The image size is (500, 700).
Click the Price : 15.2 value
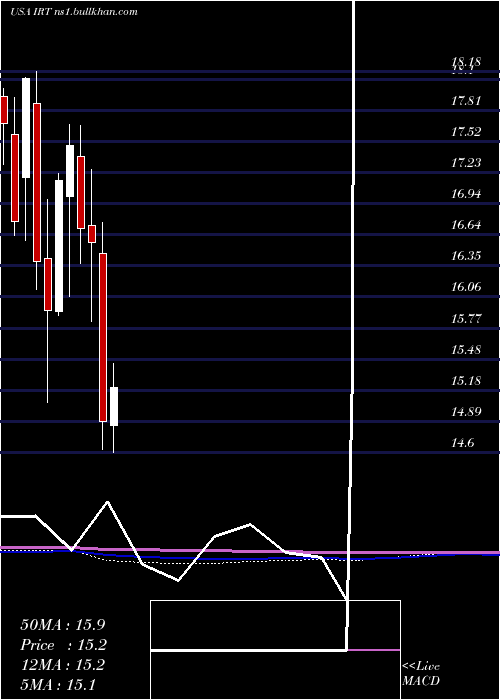click(63, 645)
